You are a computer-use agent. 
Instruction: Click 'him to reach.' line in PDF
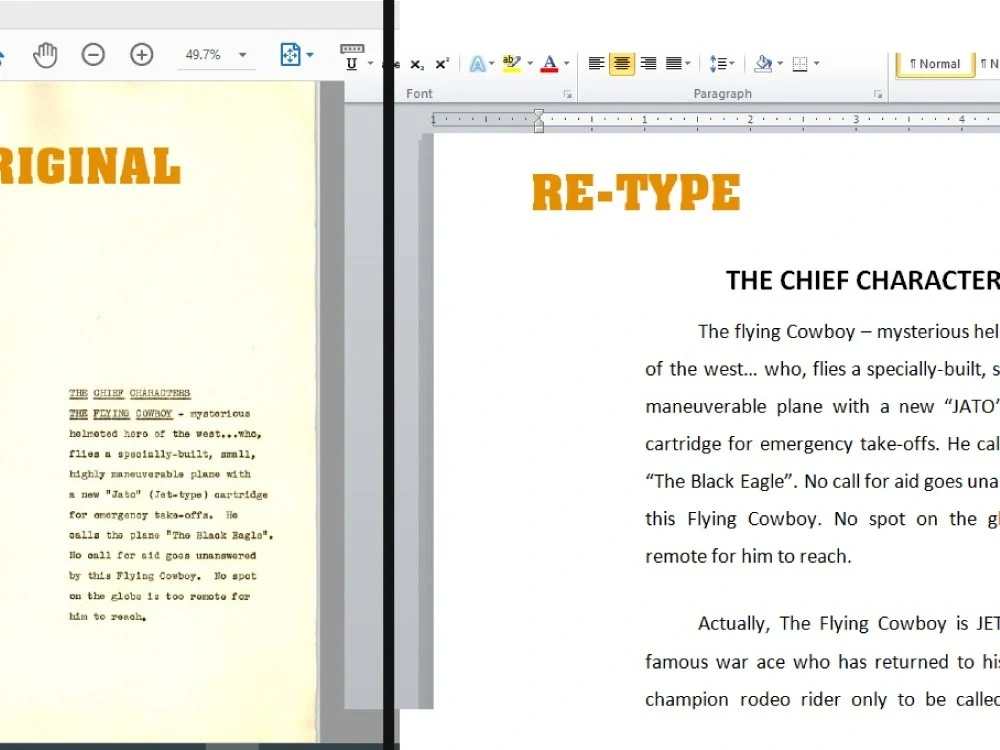pos(108,617)
